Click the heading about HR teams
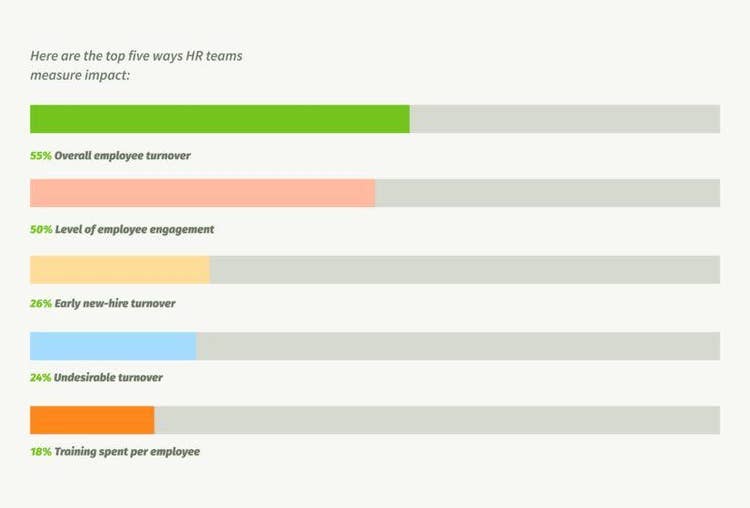This screenshot has height=508, width=750. point(136,65)
